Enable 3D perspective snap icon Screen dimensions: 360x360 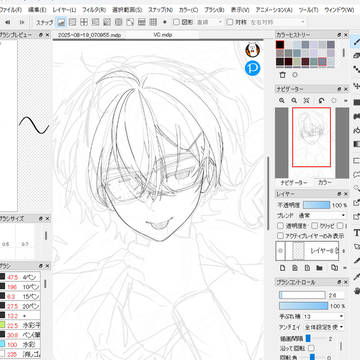pos(142,22)
